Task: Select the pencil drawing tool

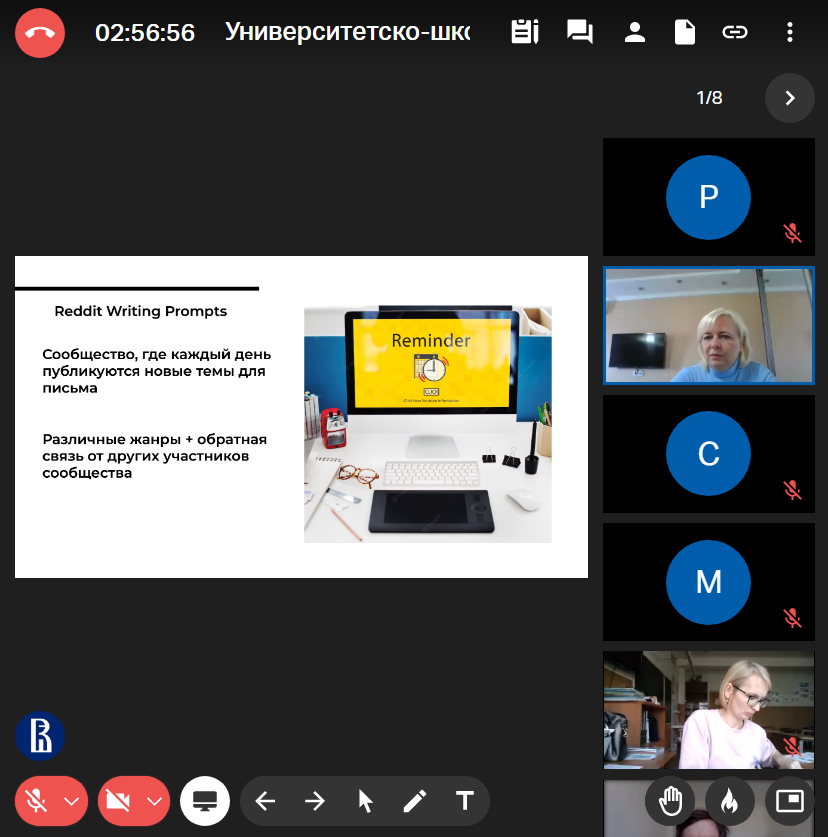Action: tap(415, 801)
